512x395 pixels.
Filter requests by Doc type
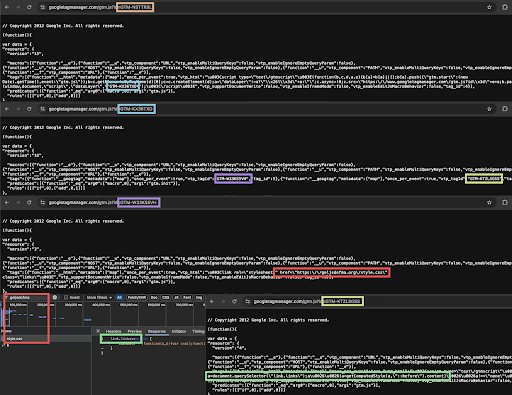click(x=154, y=297)
